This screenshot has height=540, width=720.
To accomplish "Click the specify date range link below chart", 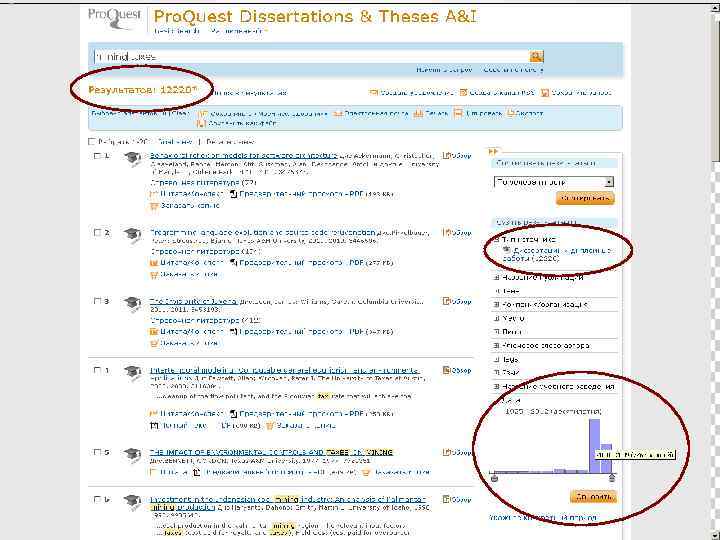I will 543,518.
